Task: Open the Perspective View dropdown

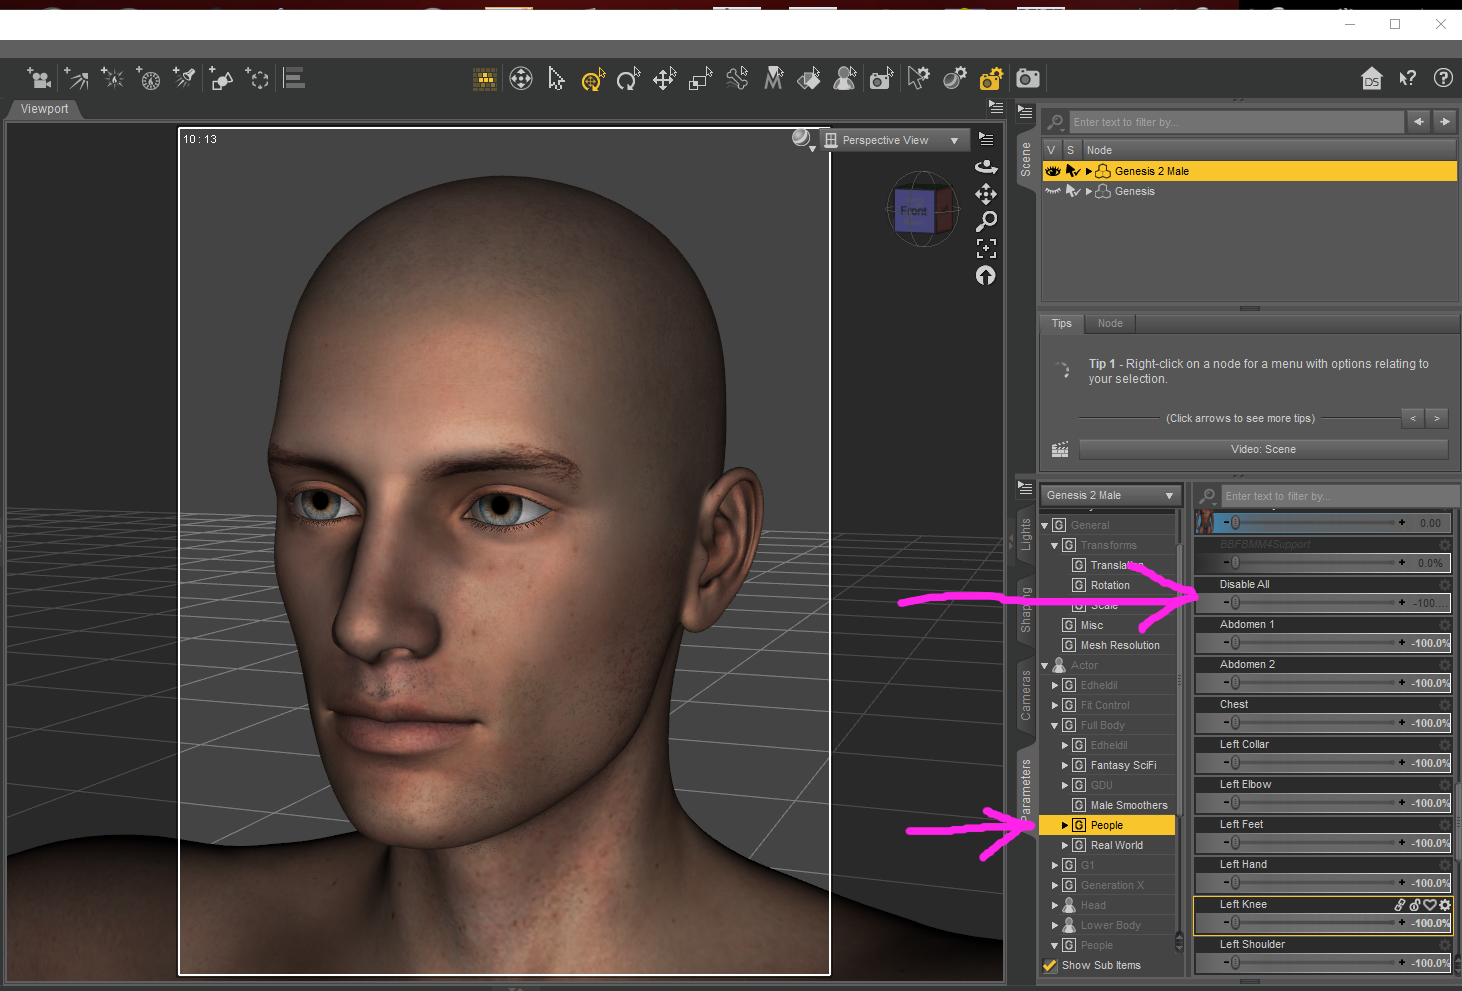Action: click(x=892, y=140)
